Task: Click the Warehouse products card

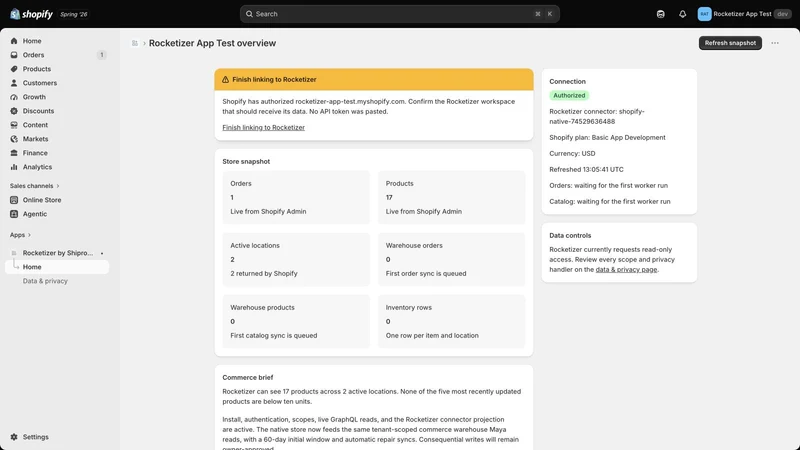Action: 296,321
